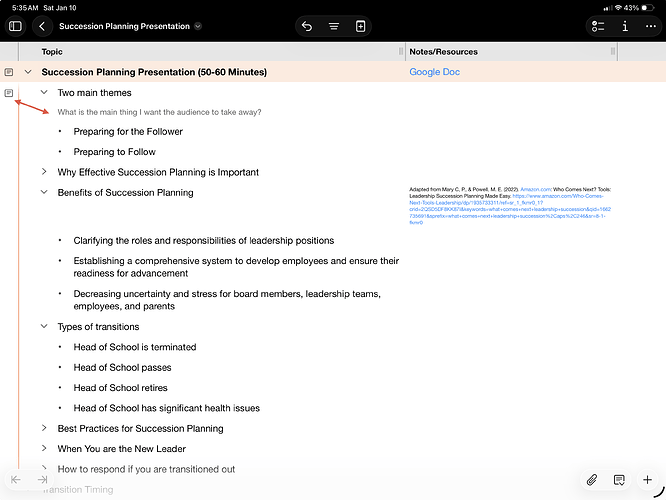The height and width of the screenshot is (500, 666).
Task: Tap the attachment paperclip icon
Action: pyautogui.click(x=592, y=480)
